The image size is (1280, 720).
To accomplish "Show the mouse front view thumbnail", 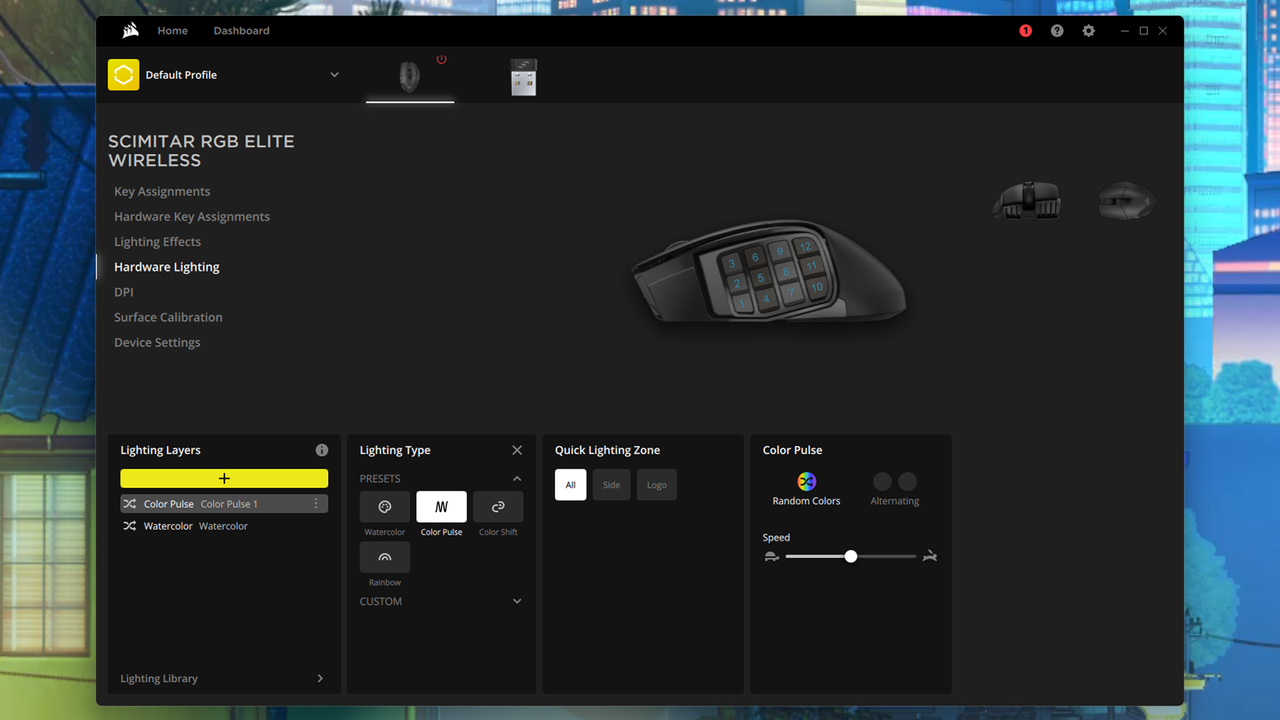I will (1026, 200).
